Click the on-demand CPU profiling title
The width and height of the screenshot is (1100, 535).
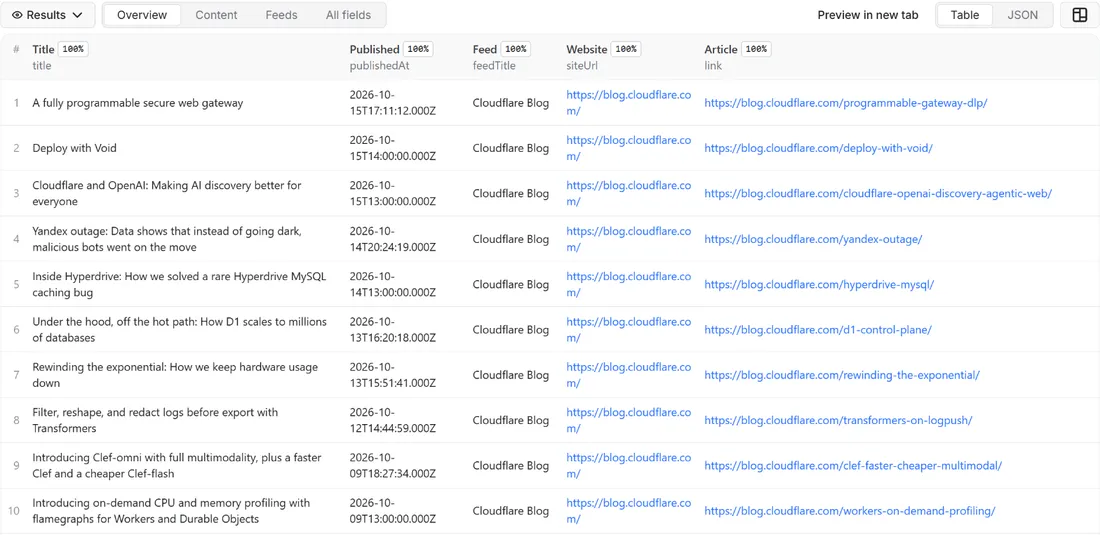click(171, 511)
